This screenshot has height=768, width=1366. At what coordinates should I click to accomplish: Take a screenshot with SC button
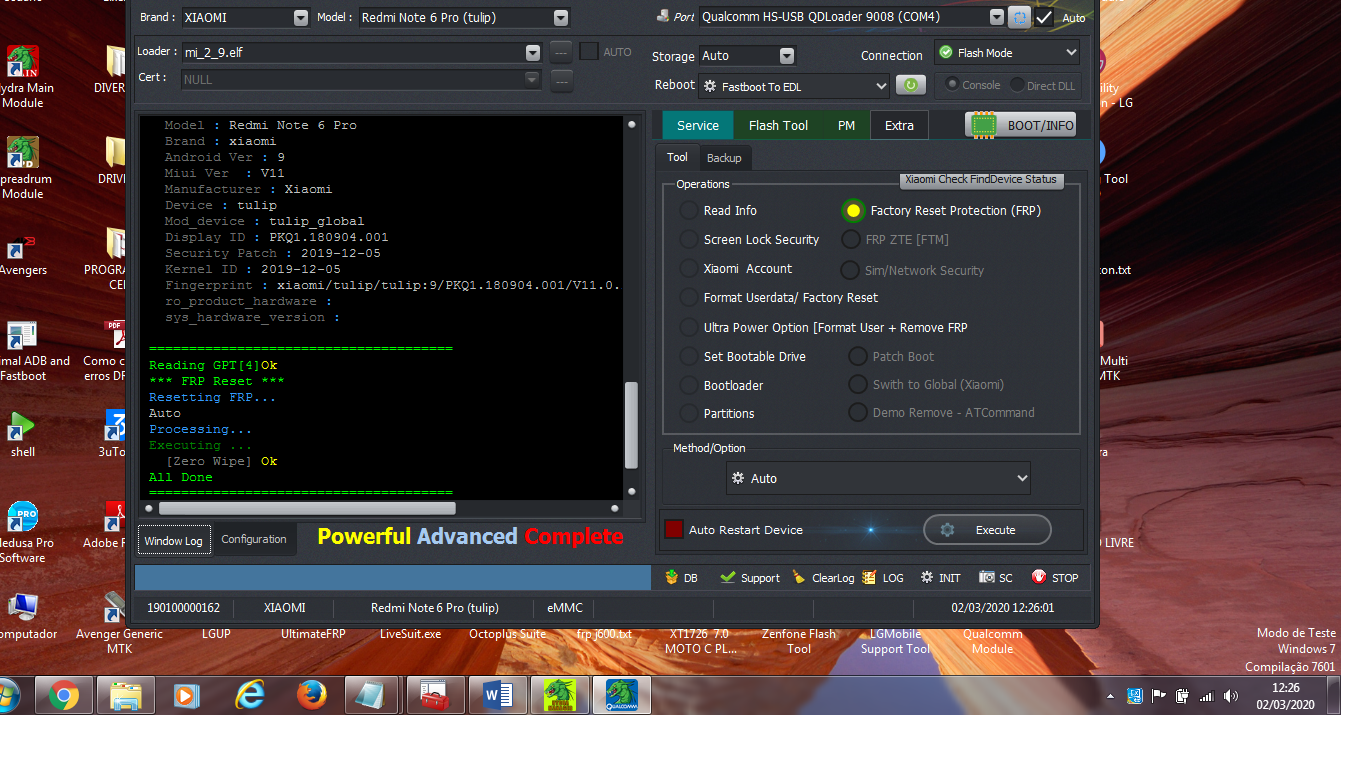coord(996,578)
